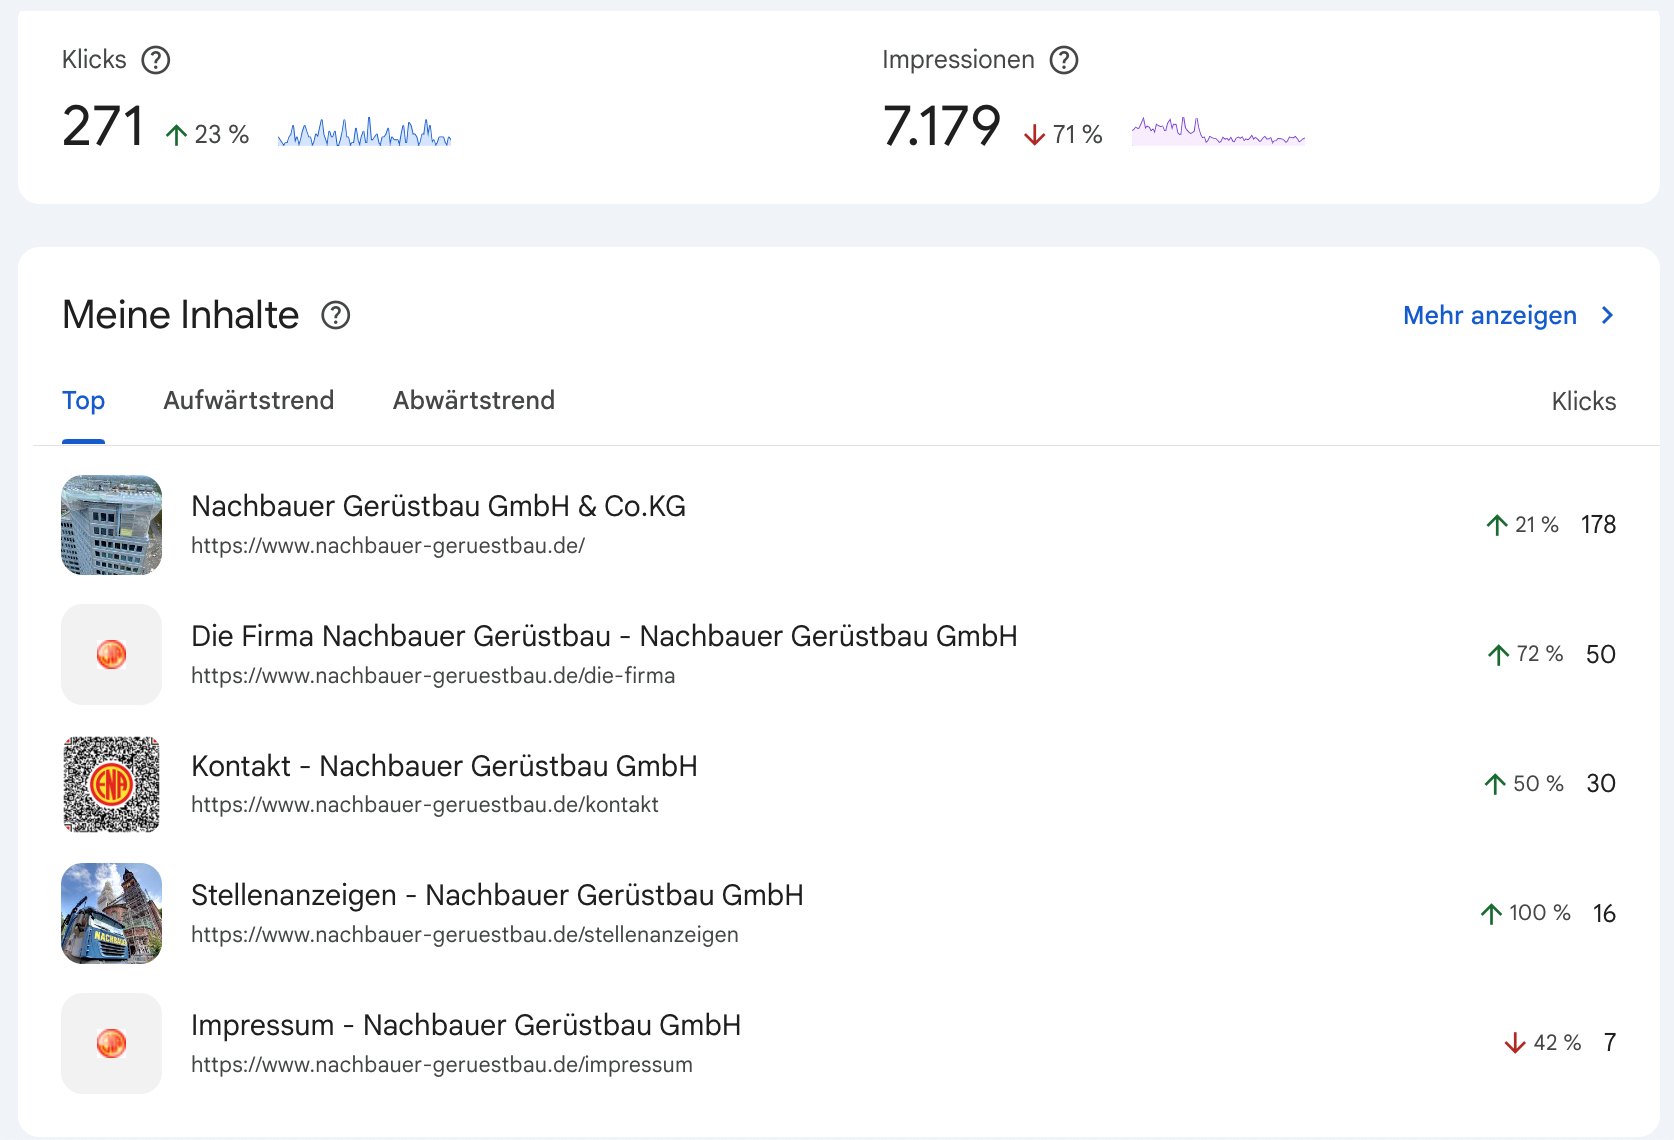Click the chevron arrow after Mehr anzeigen
The width and height of the screenshot is (1674, 1140).
point(1607,316)
